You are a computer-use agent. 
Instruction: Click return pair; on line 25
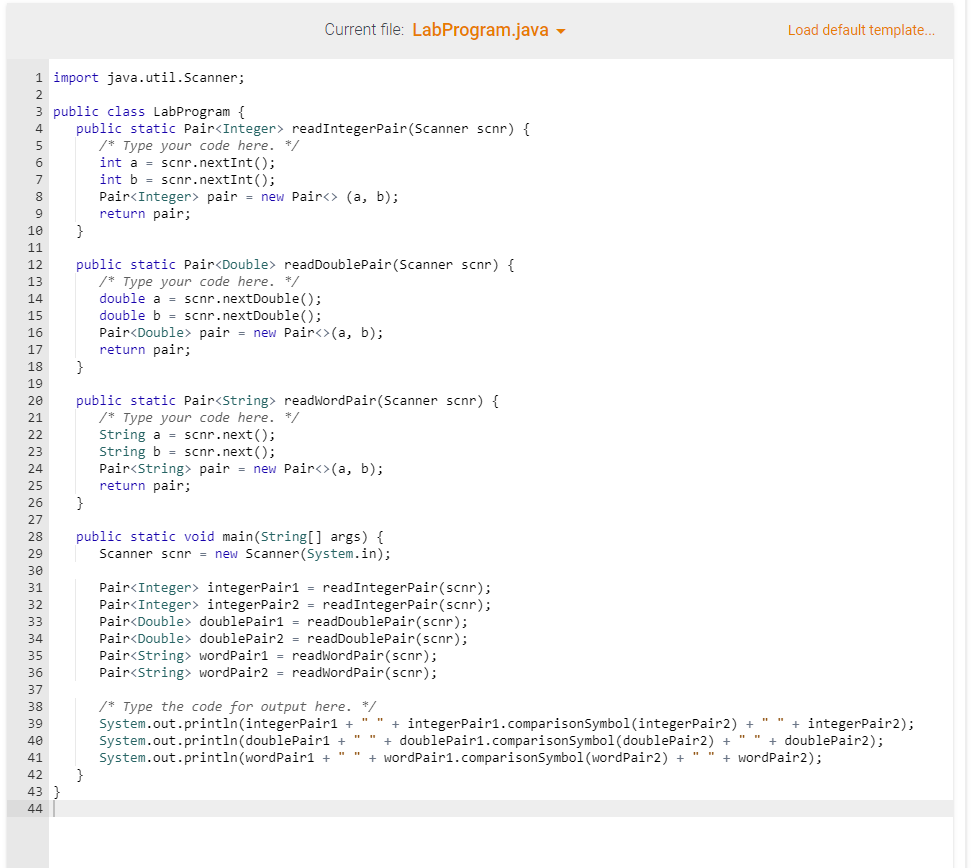(x=145, y=486)
